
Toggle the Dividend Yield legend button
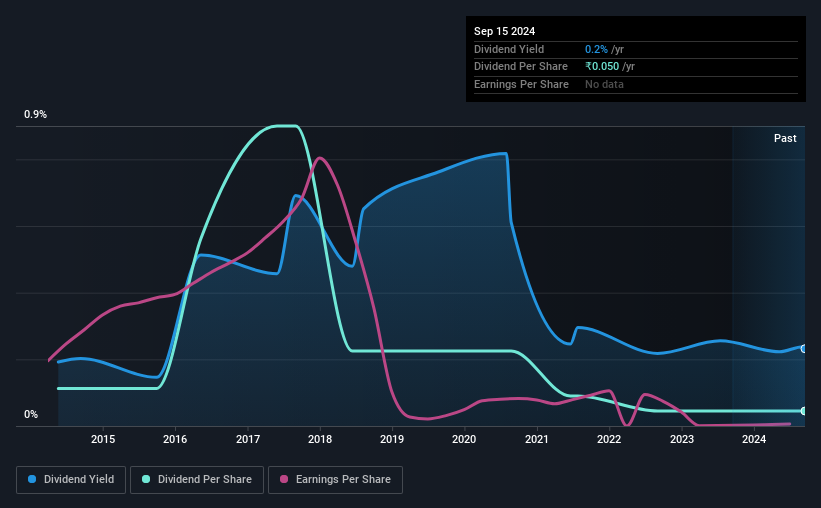71,480
